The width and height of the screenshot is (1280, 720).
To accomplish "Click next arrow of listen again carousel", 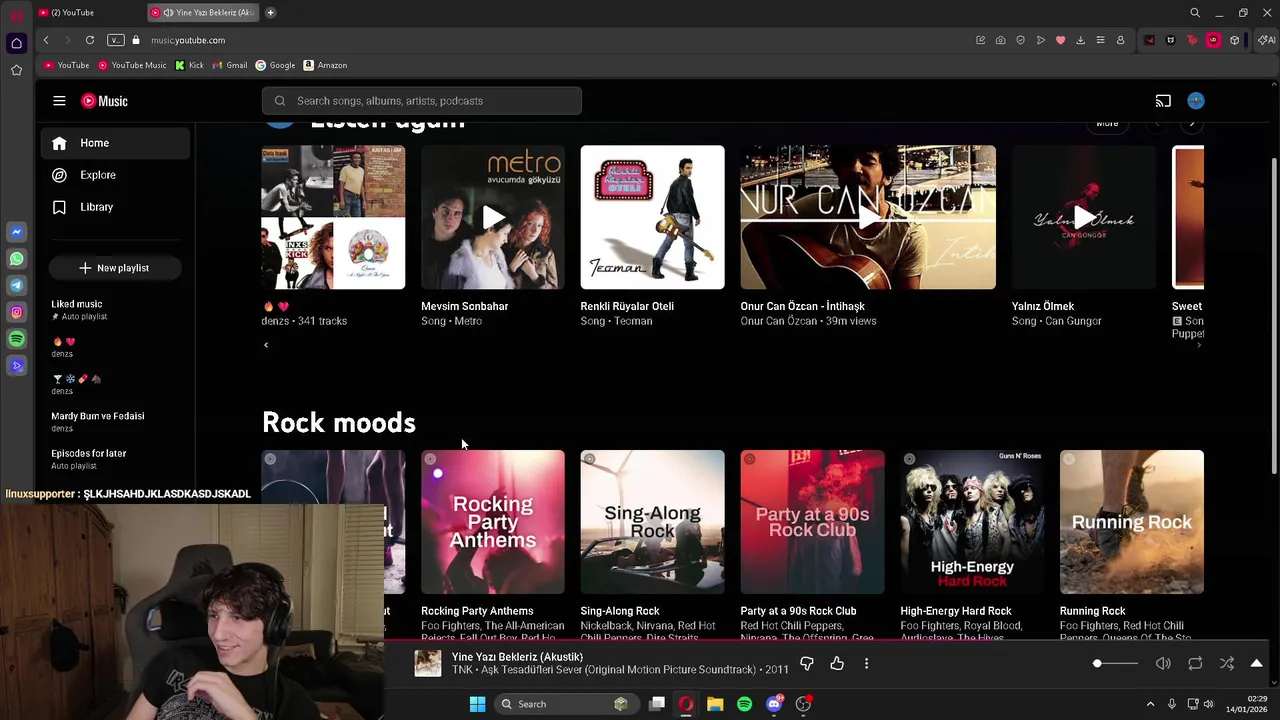I will coord(1192,124).
